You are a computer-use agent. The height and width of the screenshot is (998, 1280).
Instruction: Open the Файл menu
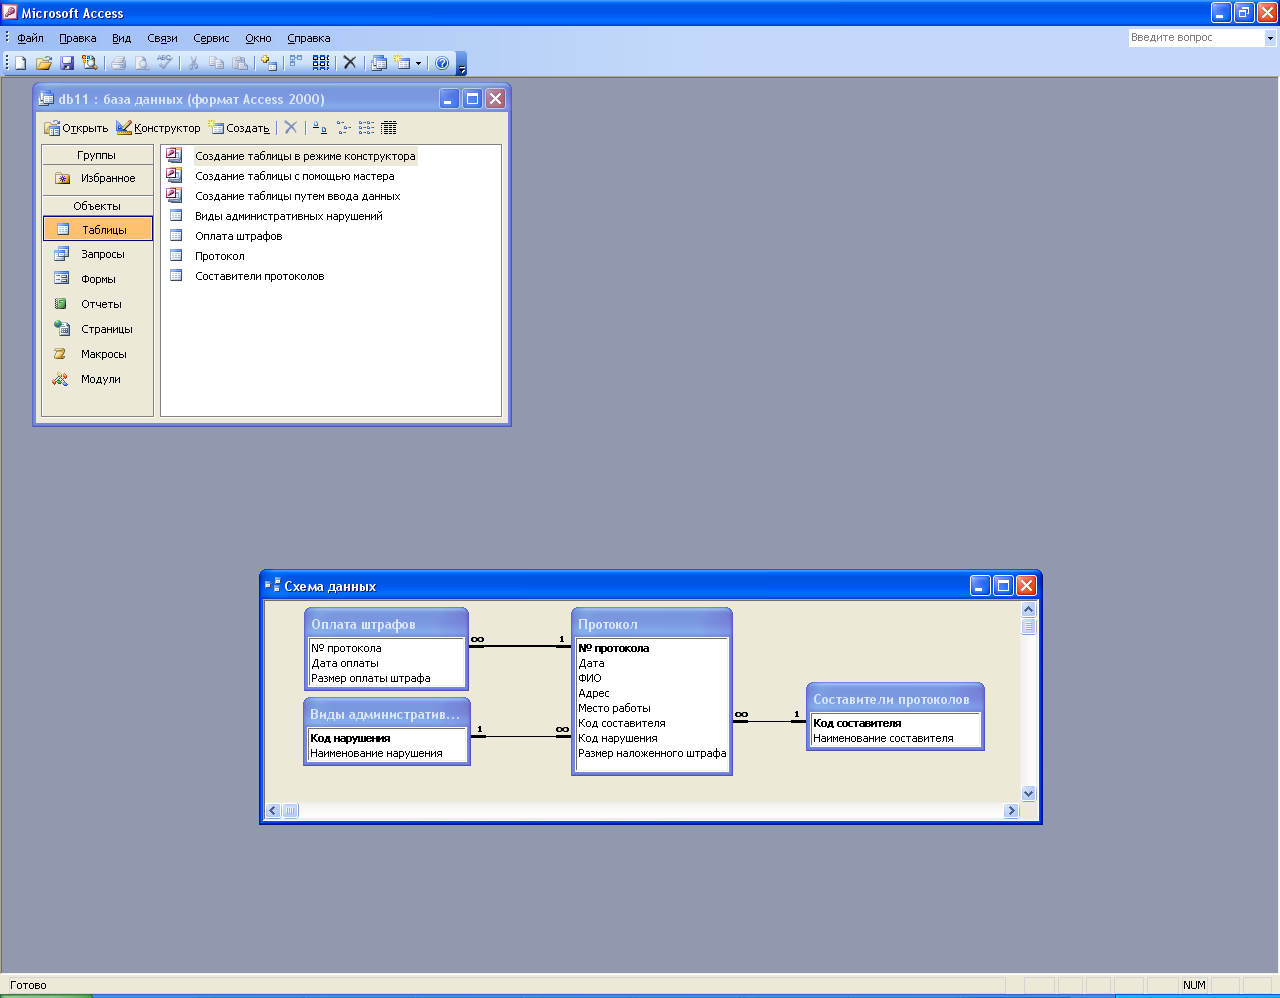click(x=30, y=38)
